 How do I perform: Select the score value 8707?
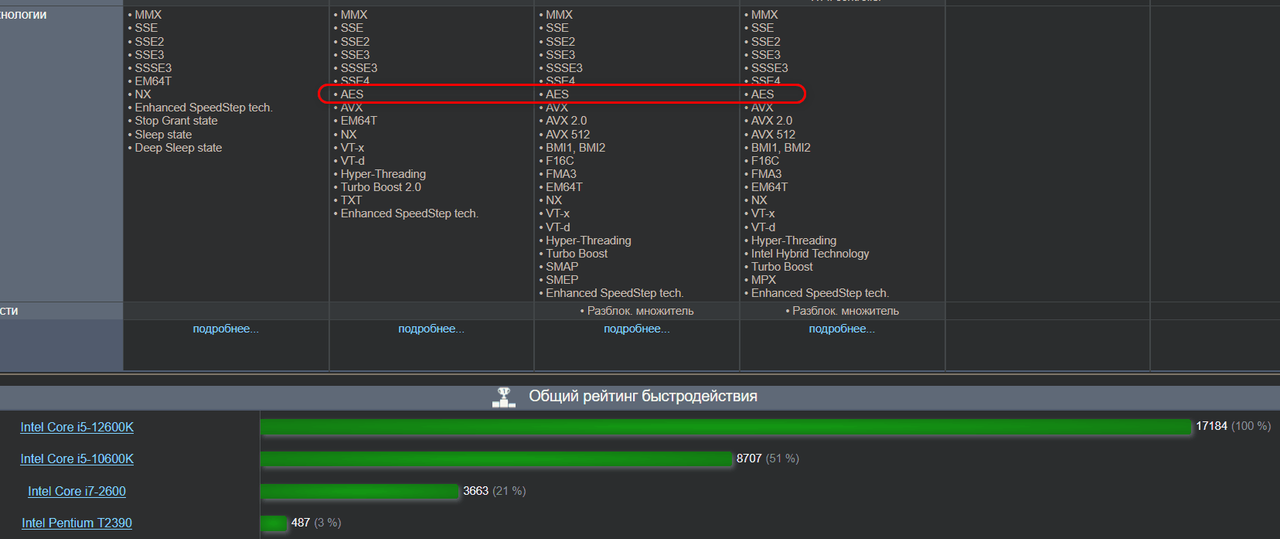(749, 458)
